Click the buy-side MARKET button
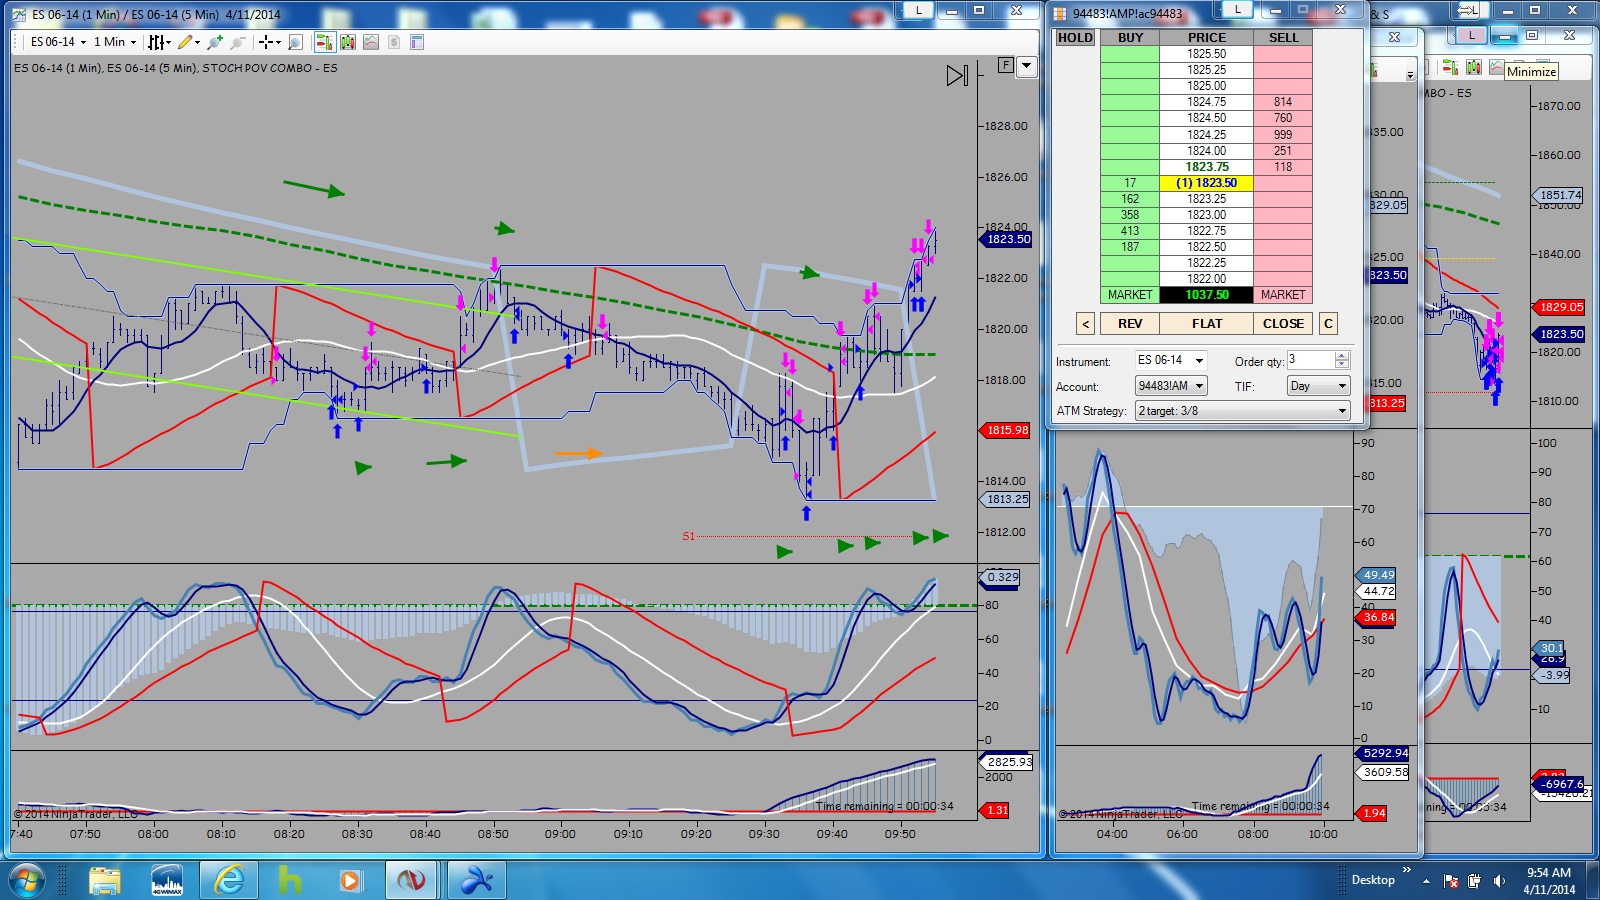 tap(1130, 295)
